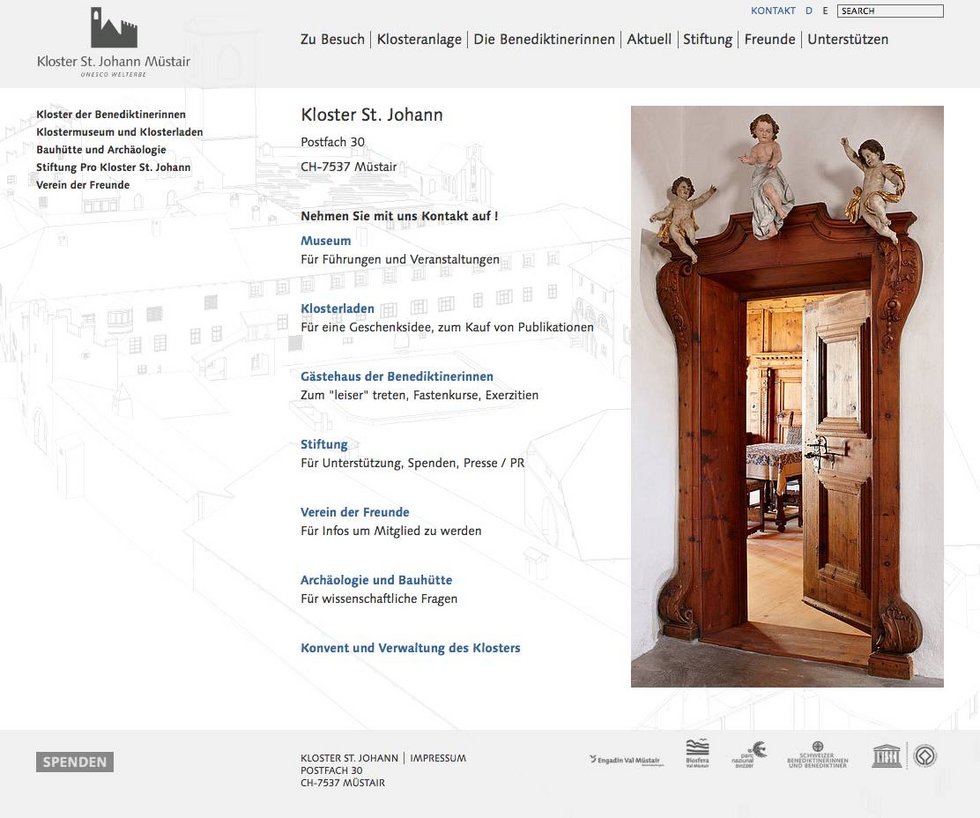The width and height of the screenshot is (980, 818).
Task: Follow the Klosterladen contact link
Action: (x=337, y=309)
